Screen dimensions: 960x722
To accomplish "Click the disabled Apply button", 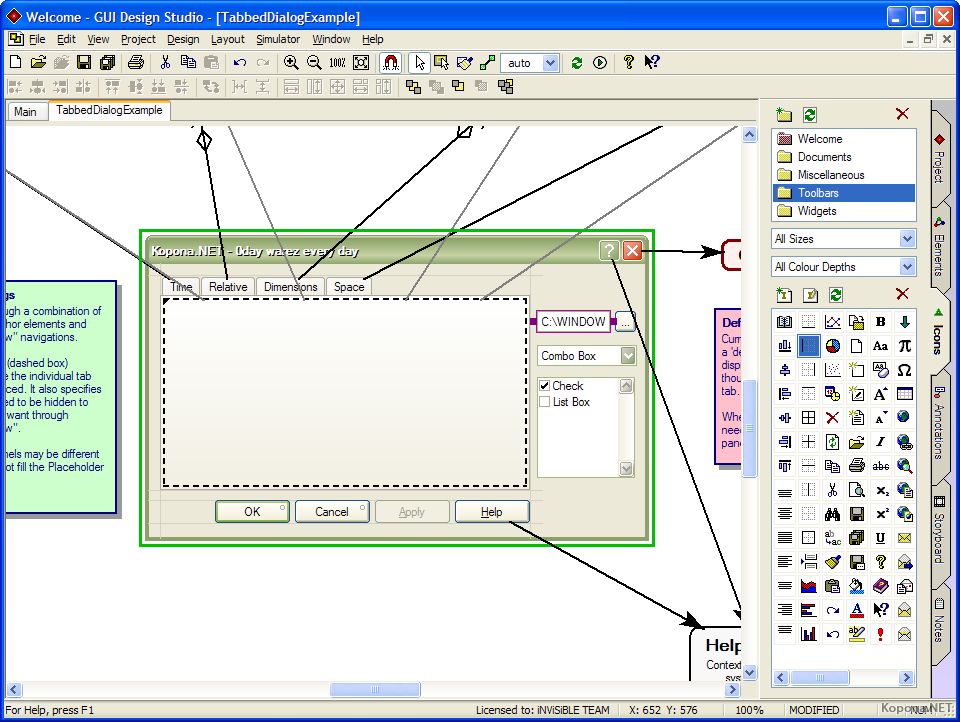I will (x=412, y=512).
